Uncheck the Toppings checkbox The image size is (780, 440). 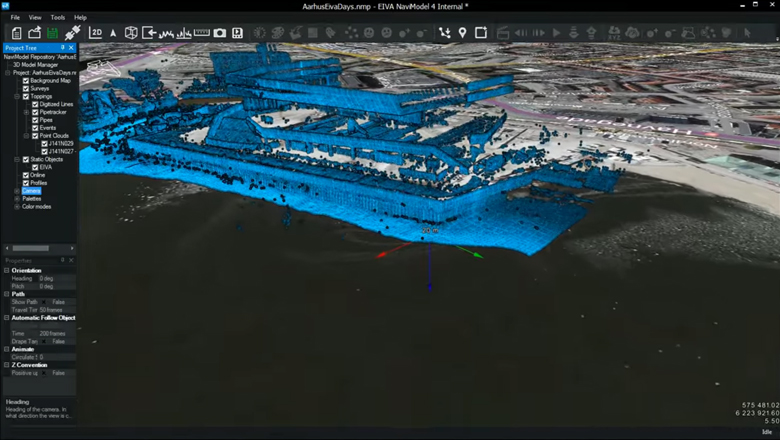point(26,96)
